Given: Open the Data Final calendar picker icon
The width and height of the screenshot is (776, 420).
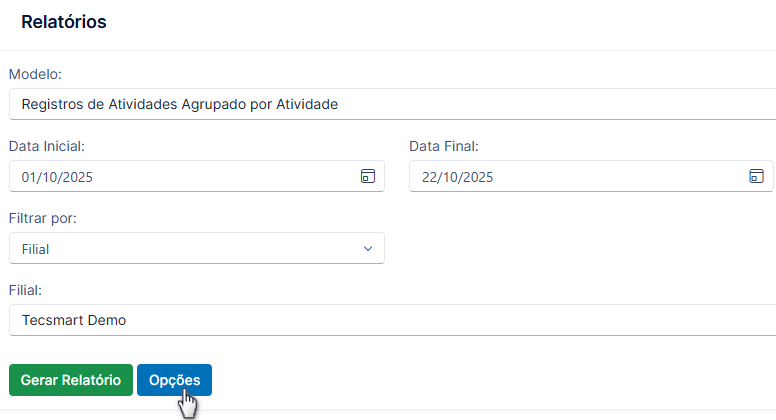Looking at the screenshot, I should [756, 176].
